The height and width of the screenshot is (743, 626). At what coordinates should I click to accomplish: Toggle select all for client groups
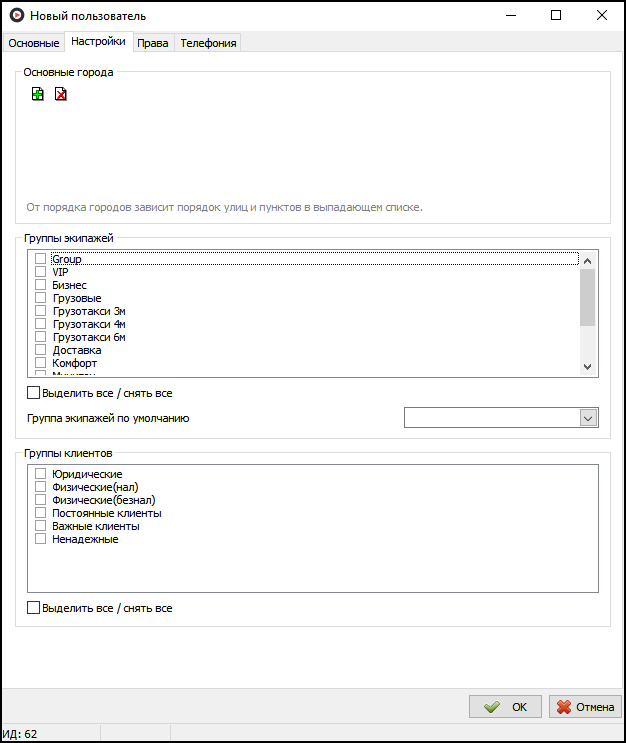(x=34, y=607)
